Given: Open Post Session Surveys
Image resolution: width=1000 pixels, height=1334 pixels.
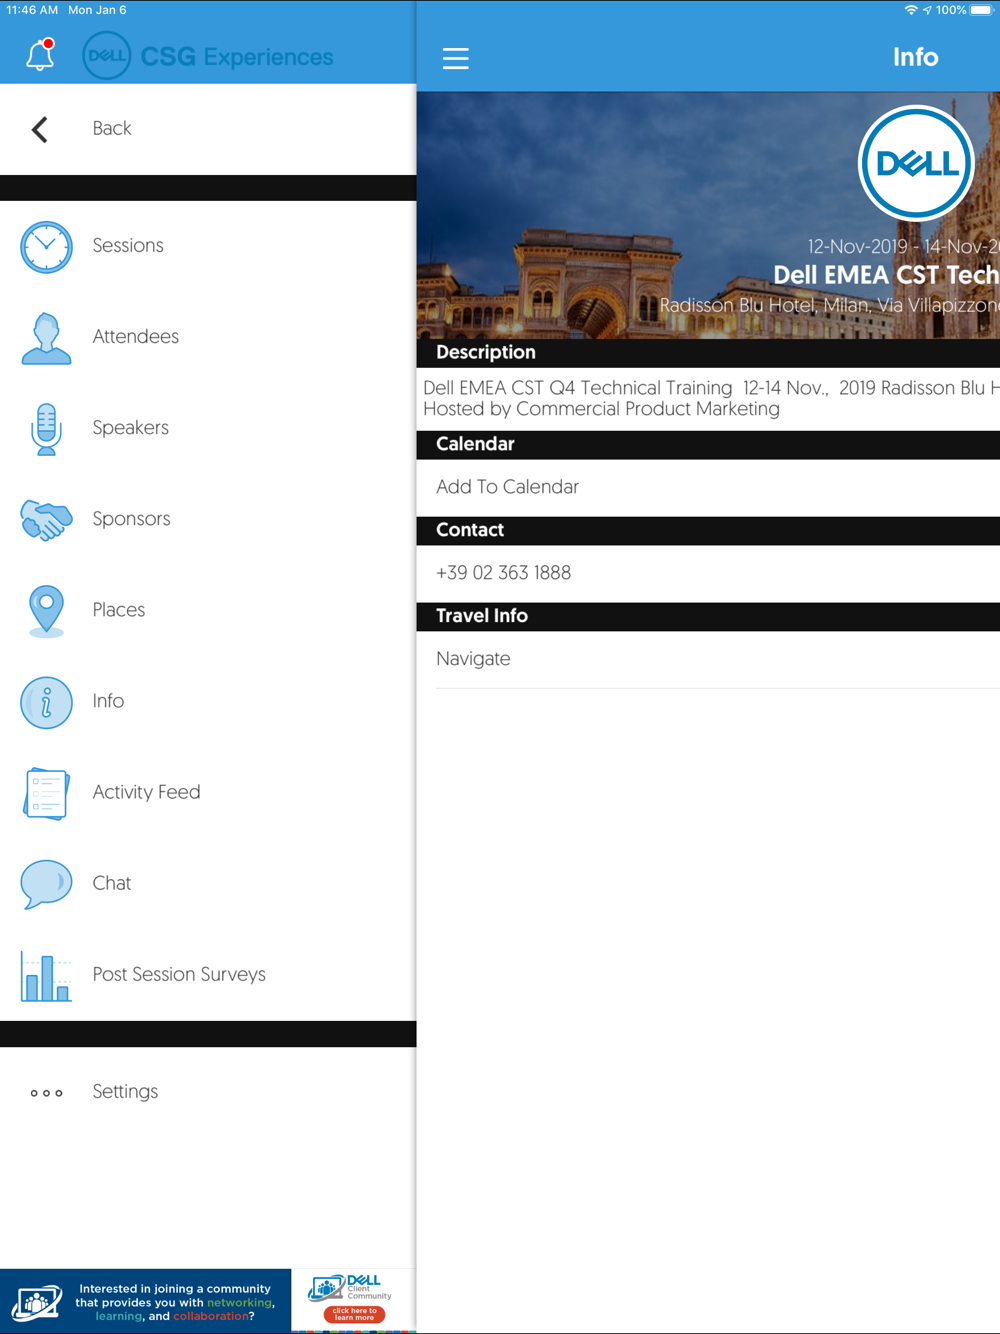Looking at the screenshot, I should tap(208, 974).
